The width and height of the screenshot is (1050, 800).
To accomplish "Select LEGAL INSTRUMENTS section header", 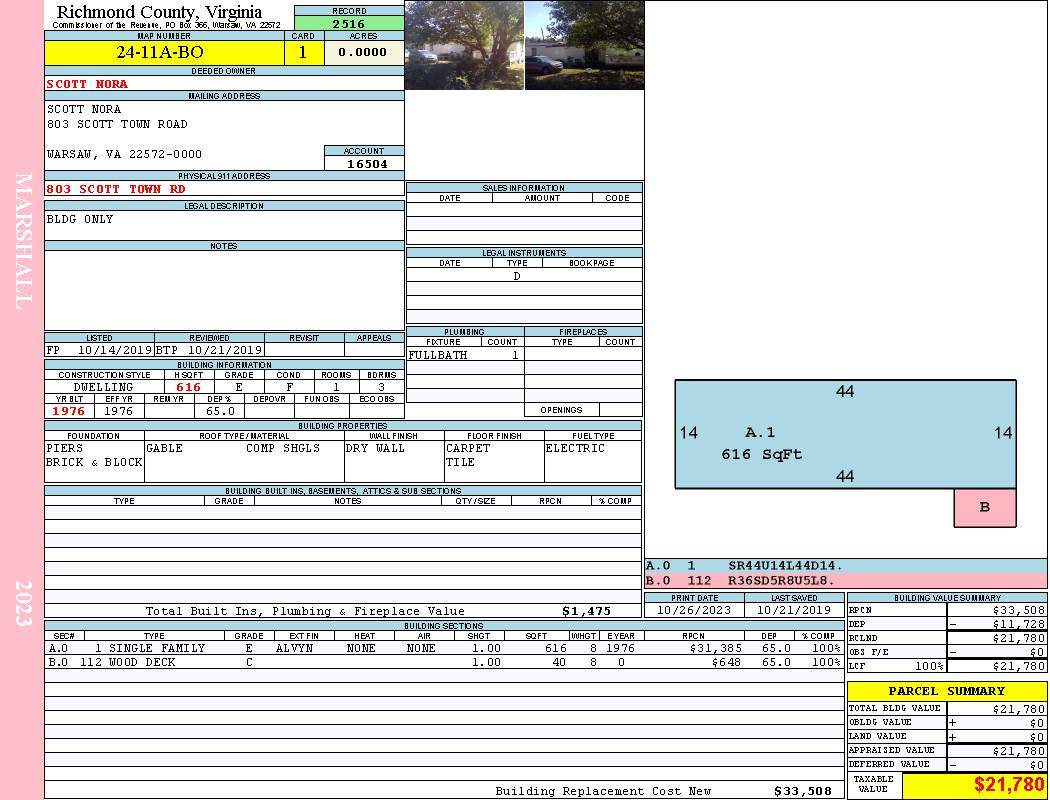I will tap(524, 253).
